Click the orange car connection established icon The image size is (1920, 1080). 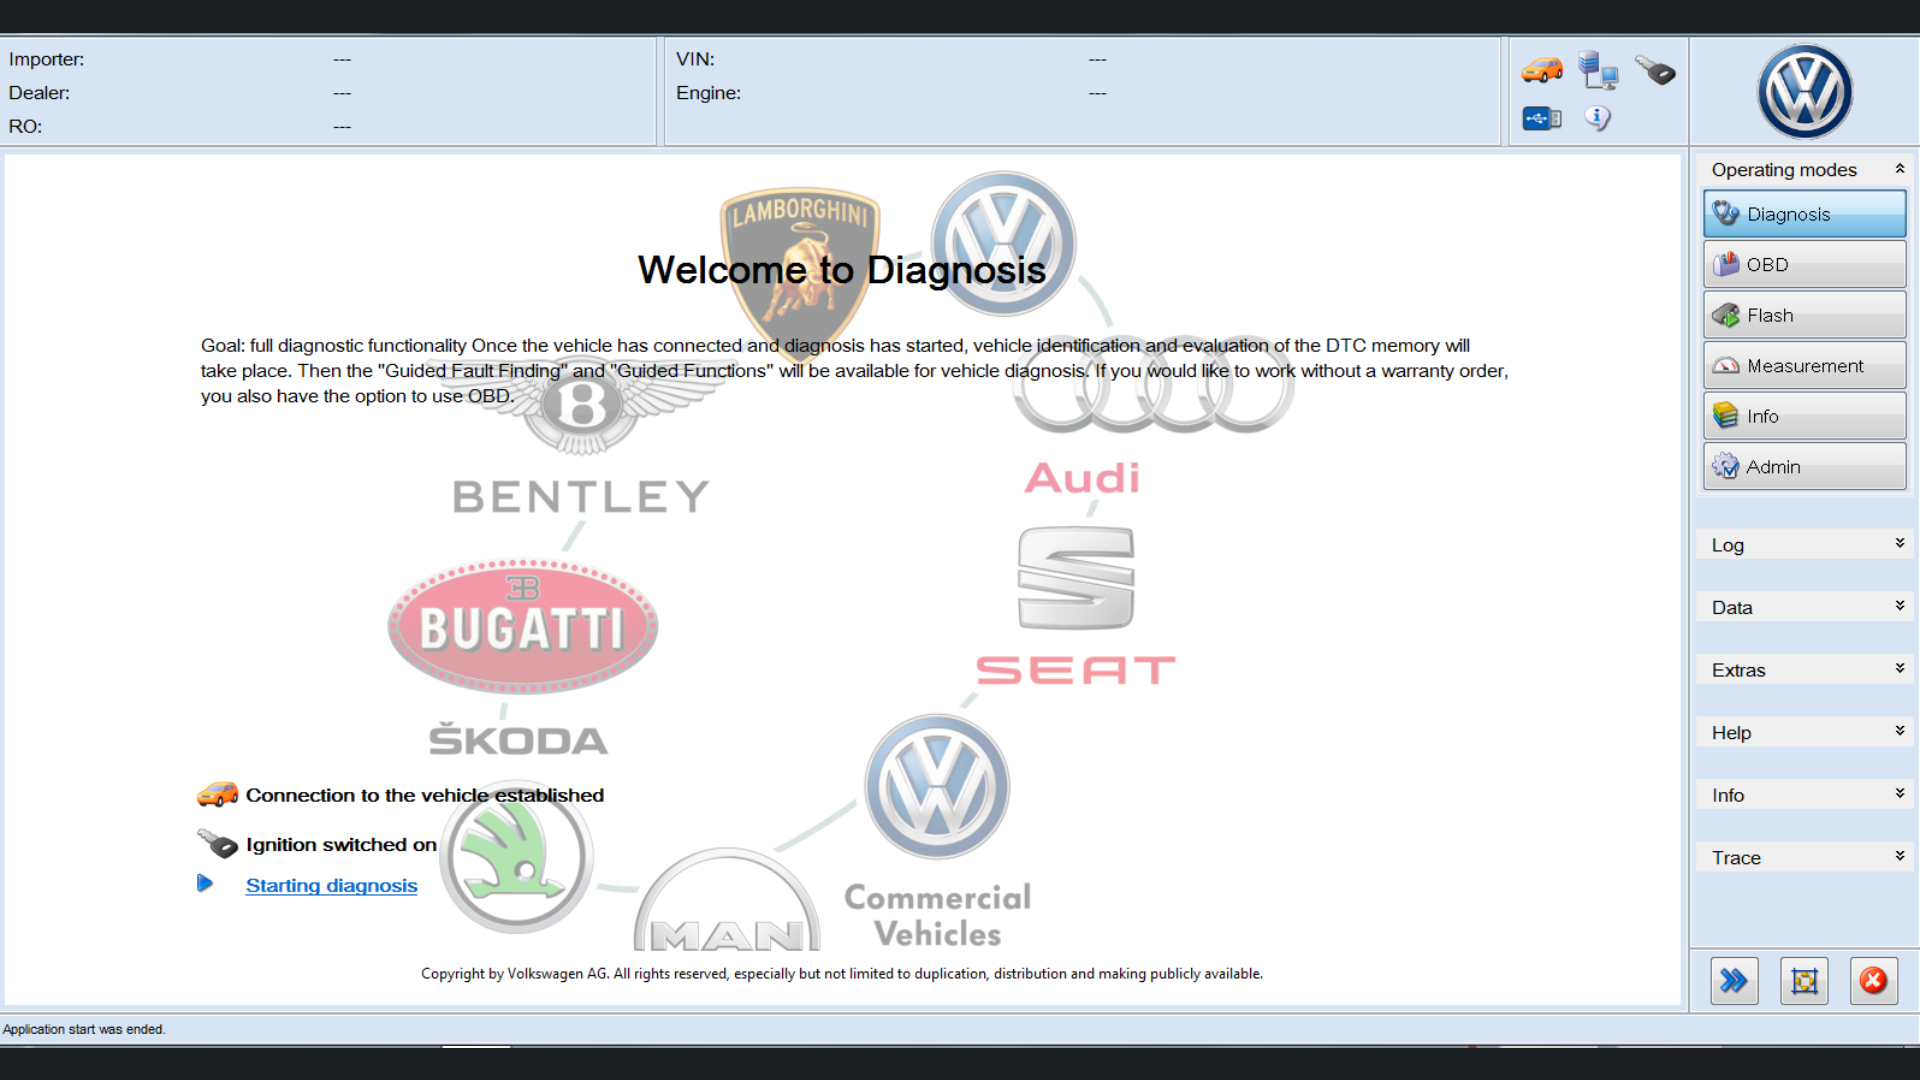217,795
